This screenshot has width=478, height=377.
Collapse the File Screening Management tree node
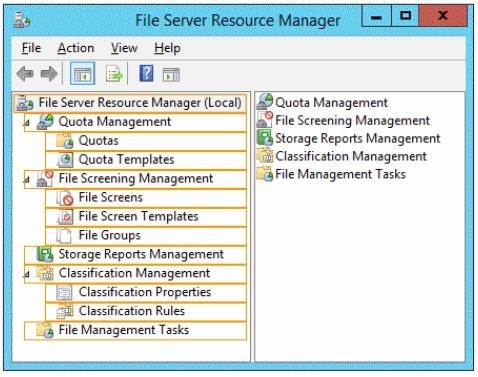click(x=27, y=180)
